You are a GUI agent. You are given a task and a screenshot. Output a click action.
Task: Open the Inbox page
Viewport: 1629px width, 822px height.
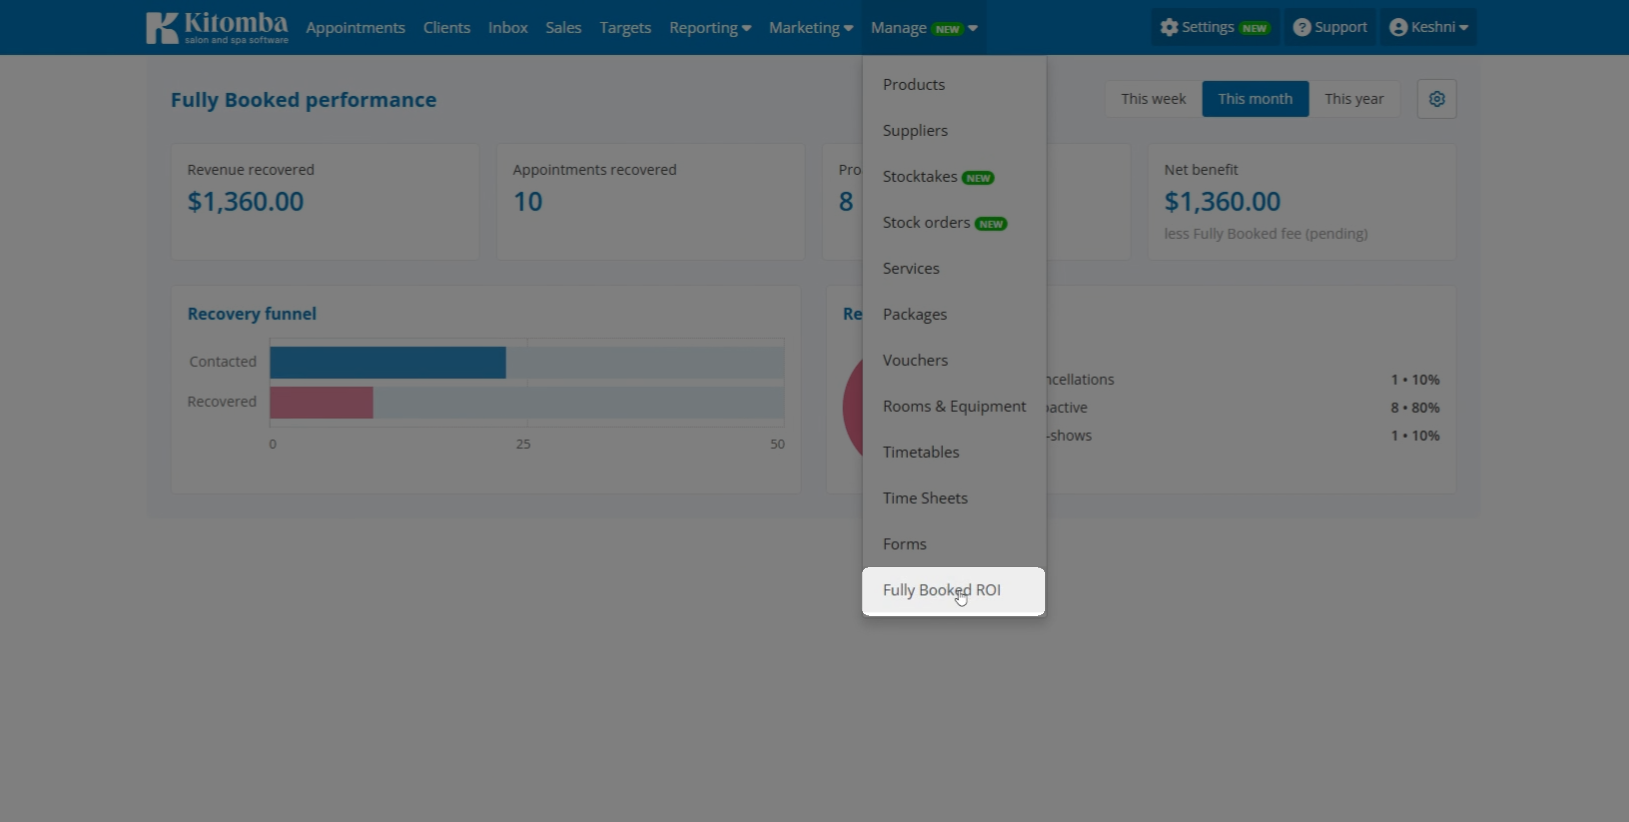pos(508,28)
